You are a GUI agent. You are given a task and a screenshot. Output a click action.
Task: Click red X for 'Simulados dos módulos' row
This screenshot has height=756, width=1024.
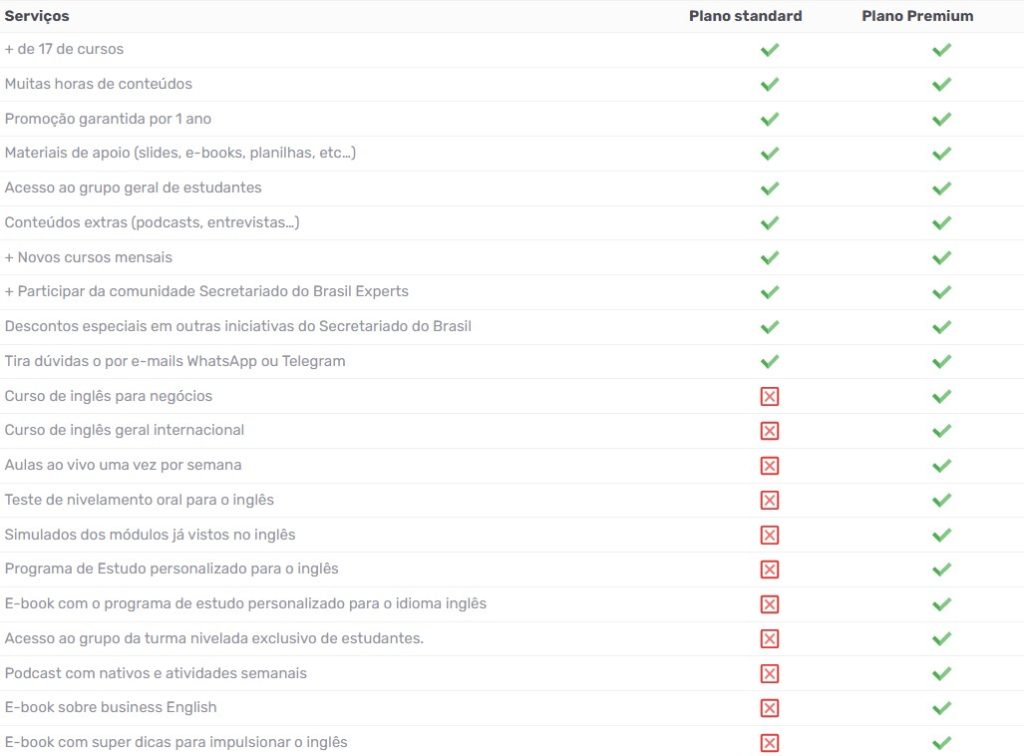(x=769, y=535)
